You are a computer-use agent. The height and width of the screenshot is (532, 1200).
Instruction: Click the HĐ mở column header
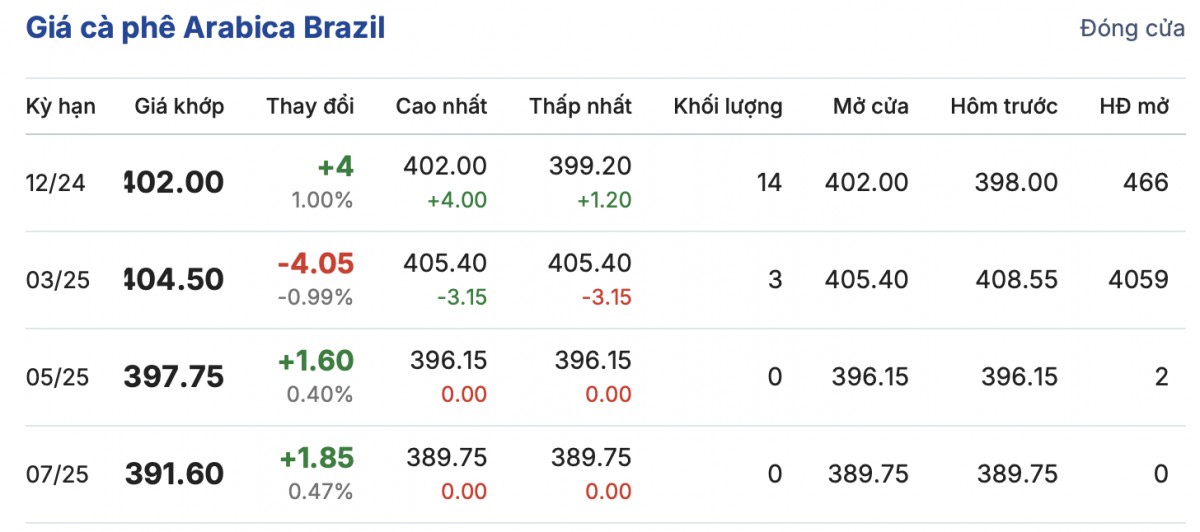pyautogui.click(x=1133, y=107)
